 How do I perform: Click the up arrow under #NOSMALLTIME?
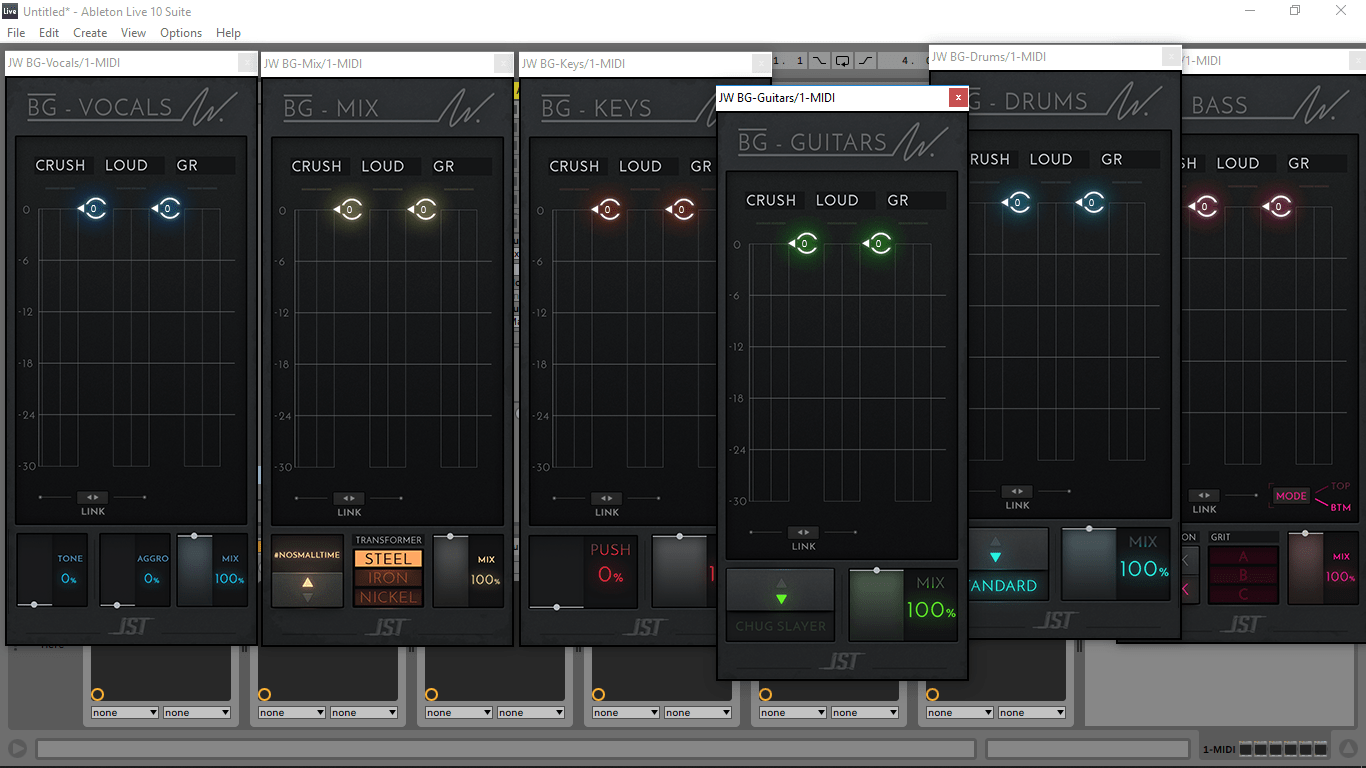(x=308, y=581)
